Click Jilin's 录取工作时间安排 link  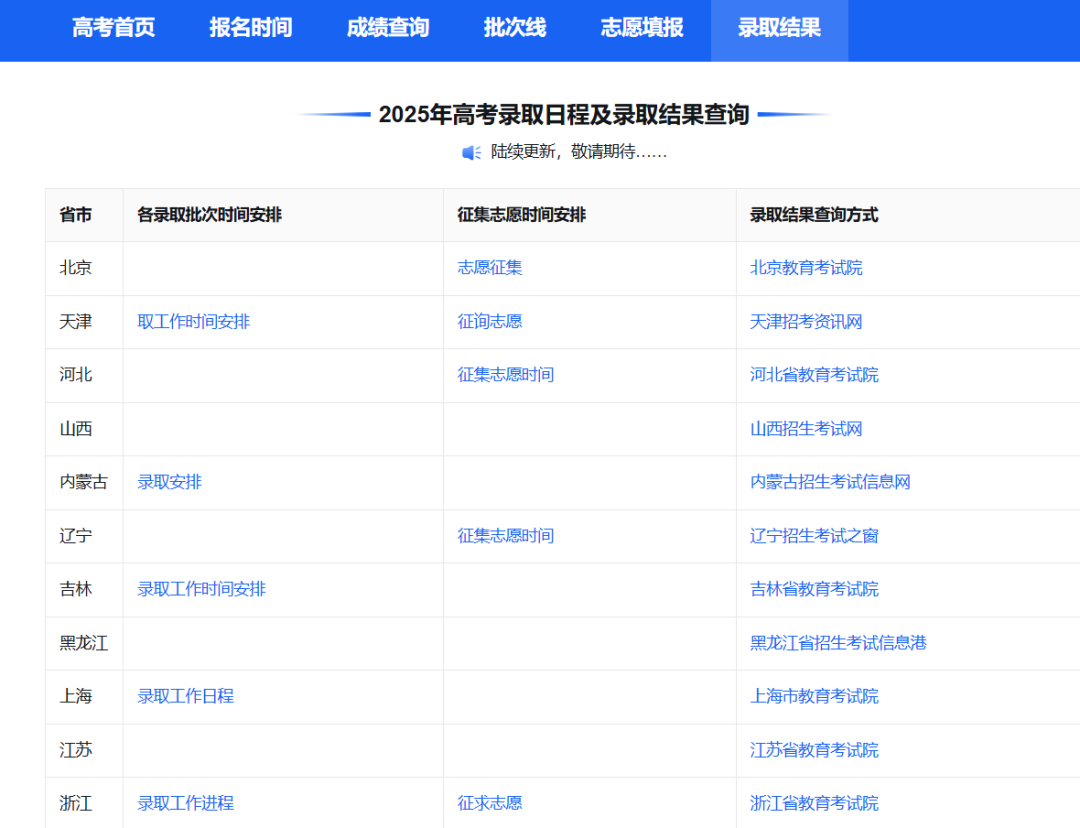pos(201,589)
